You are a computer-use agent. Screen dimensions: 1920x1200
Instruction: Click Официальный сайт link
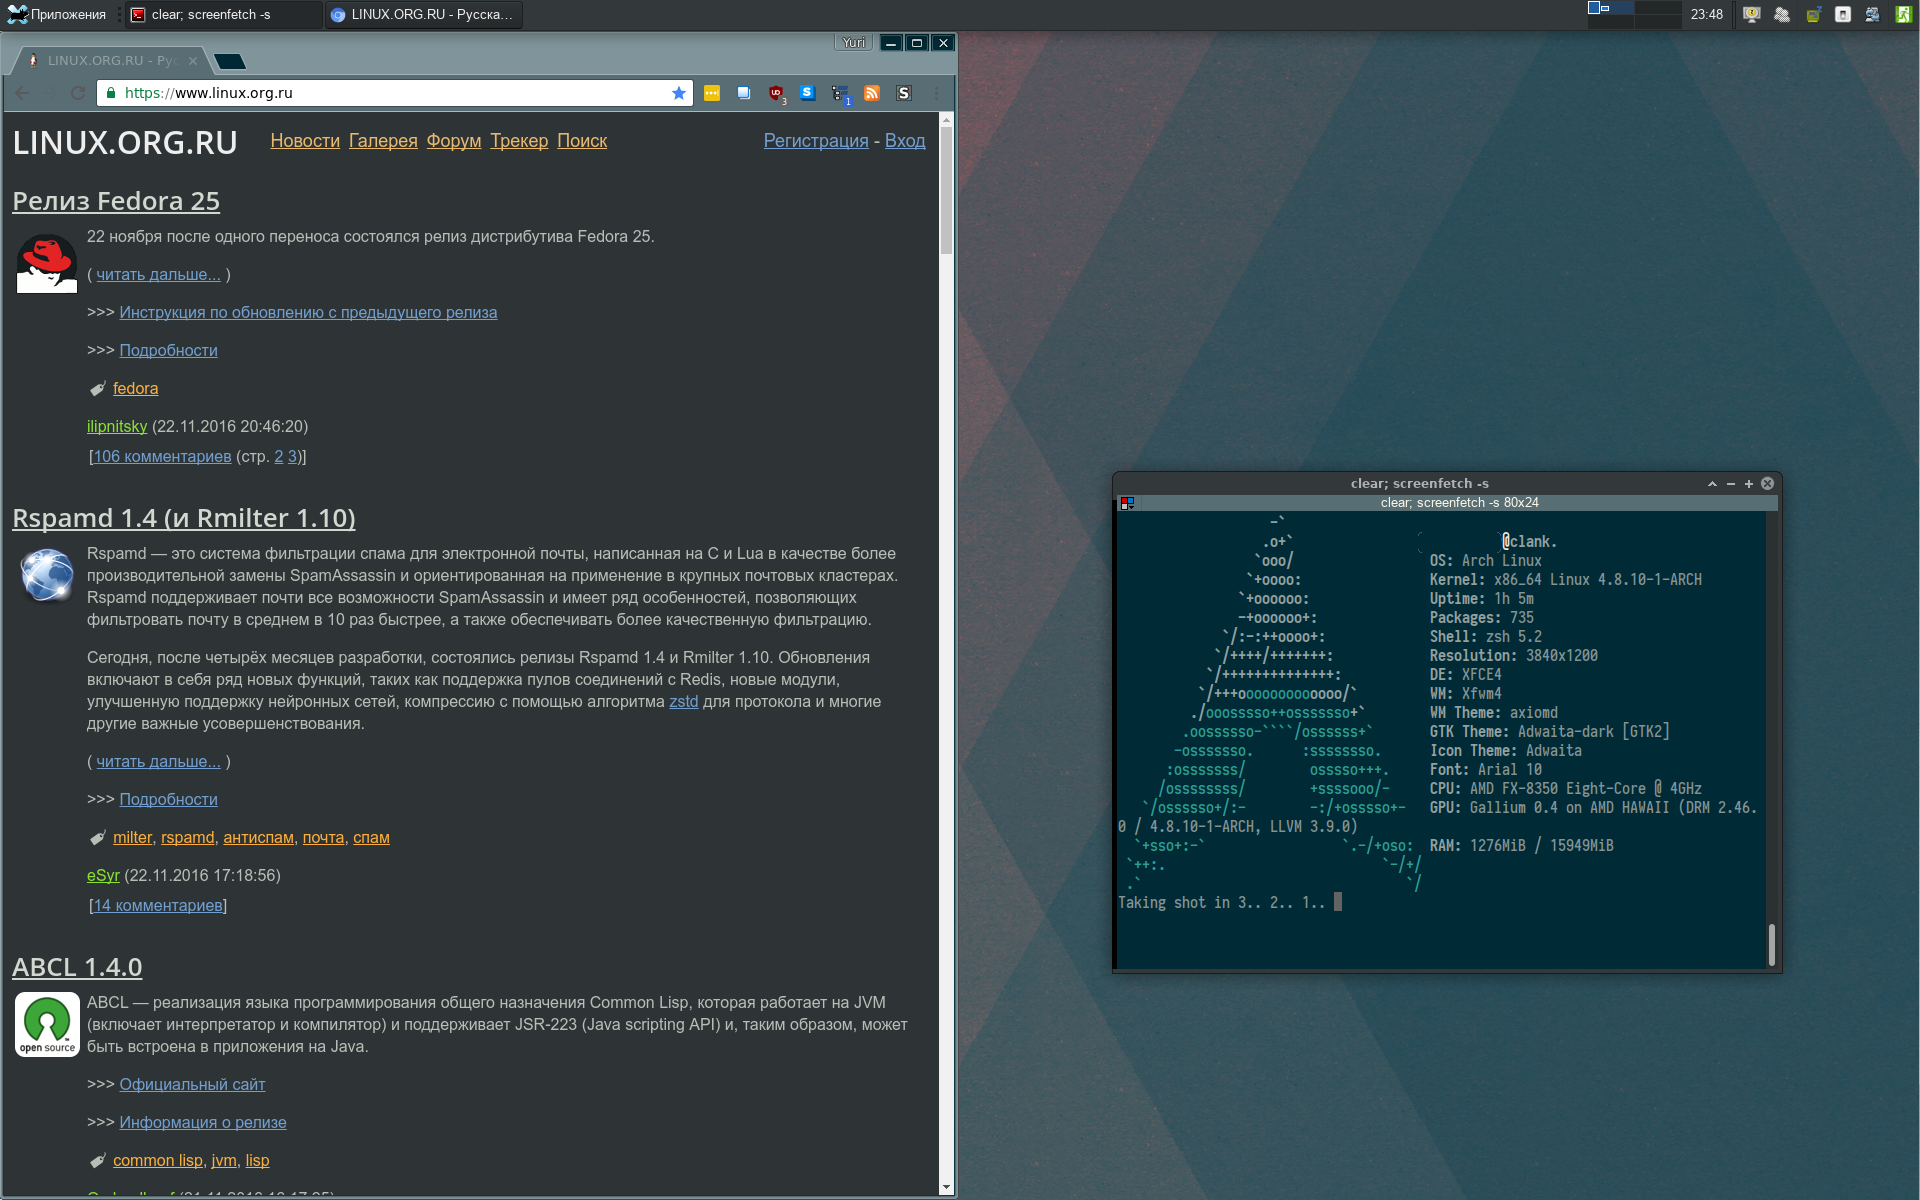(x=192, y=1085)
